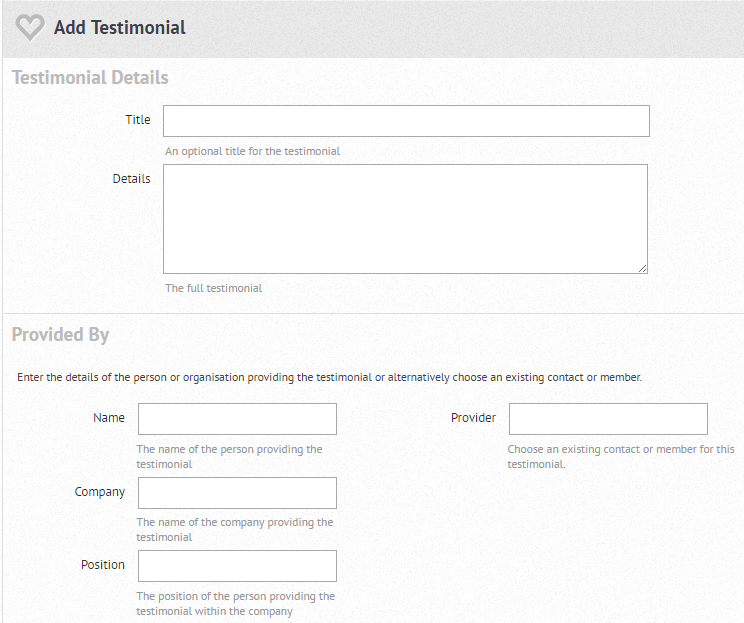Open the Provider lookup field
This screenshot has height=623, width=744.
(x=608, y=419)
